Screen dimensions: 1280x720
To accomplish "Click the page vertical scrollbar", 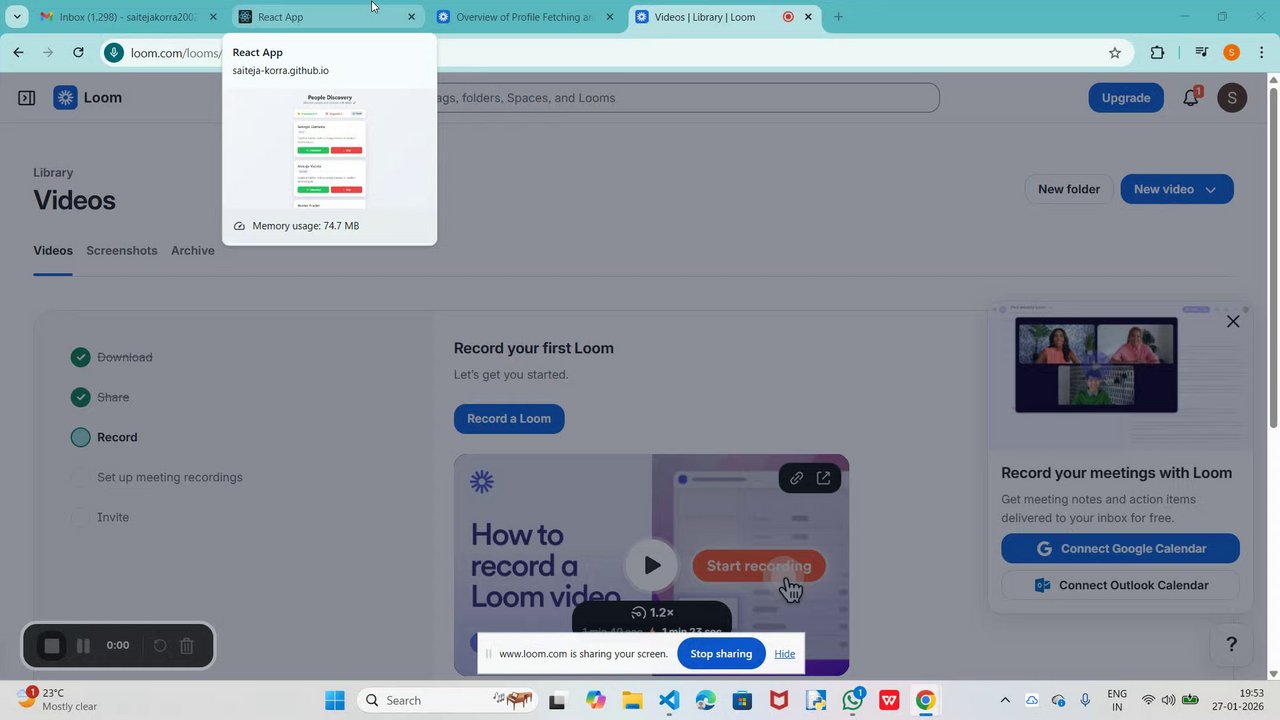I will [1273, 260].
